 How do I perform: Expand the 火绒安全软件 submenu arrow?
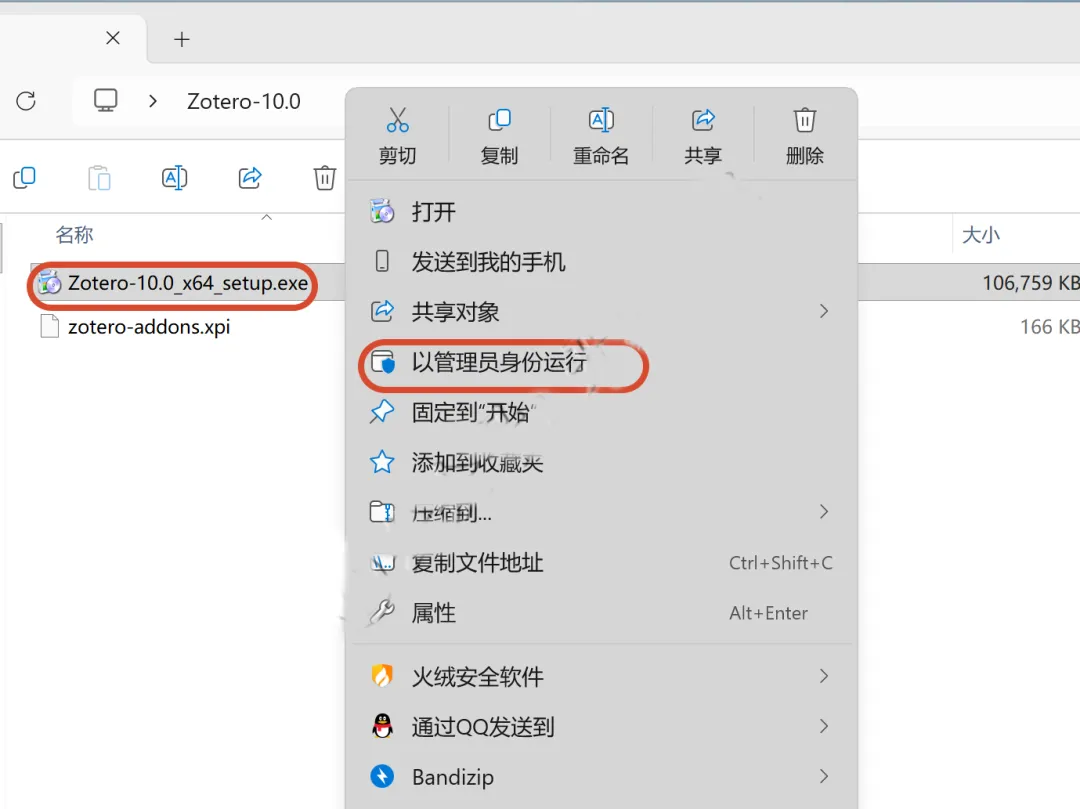click(824, 676)
